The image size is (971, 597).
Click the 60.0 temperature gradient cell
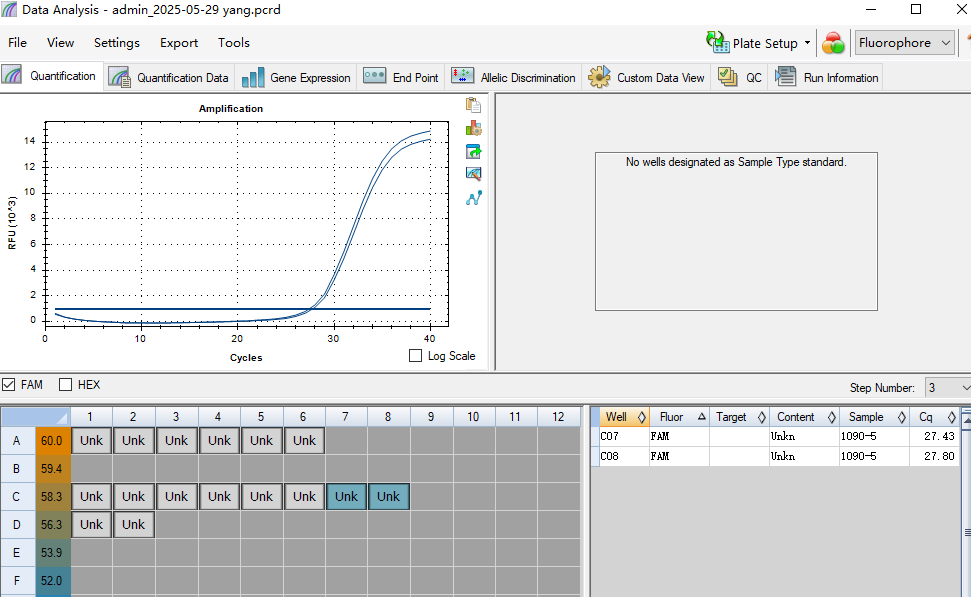tap(53, 440)
